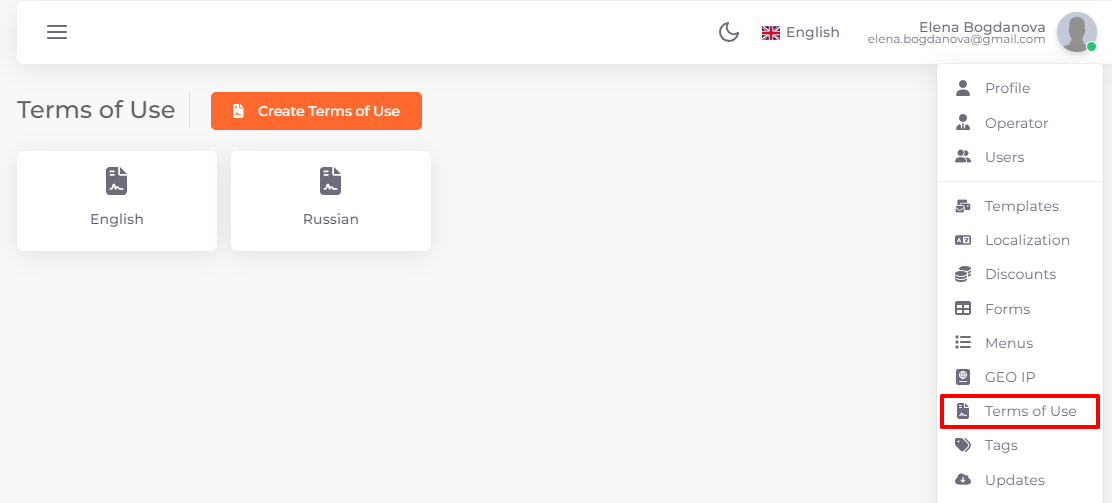Click the Russian card document icon
Screen dimensions: 1112x503
(330, 181)
